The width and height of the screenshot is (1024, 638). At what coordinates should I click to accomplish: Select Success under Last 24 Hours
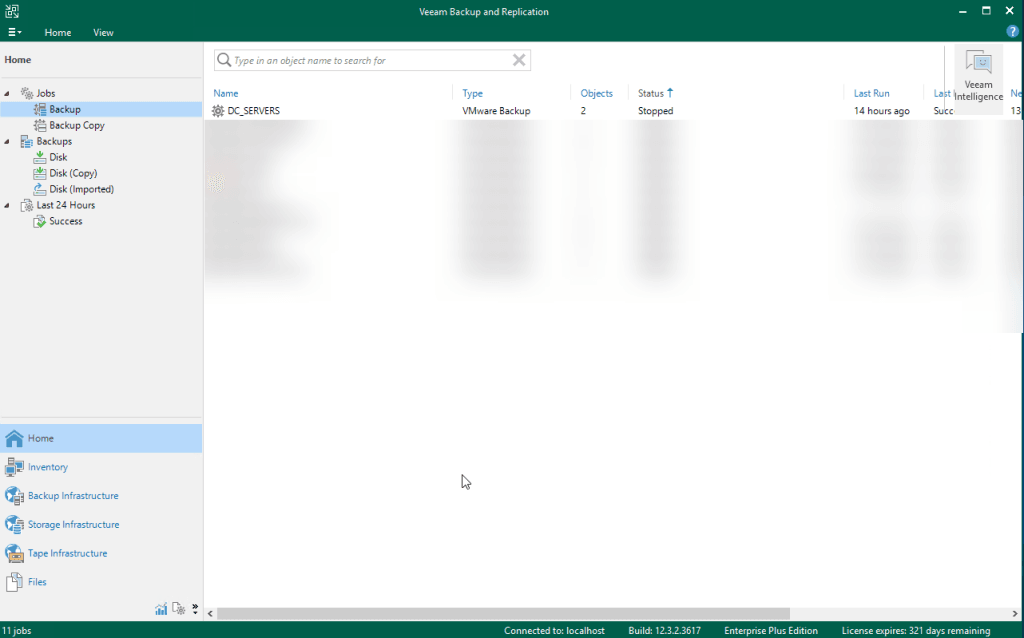66,221
